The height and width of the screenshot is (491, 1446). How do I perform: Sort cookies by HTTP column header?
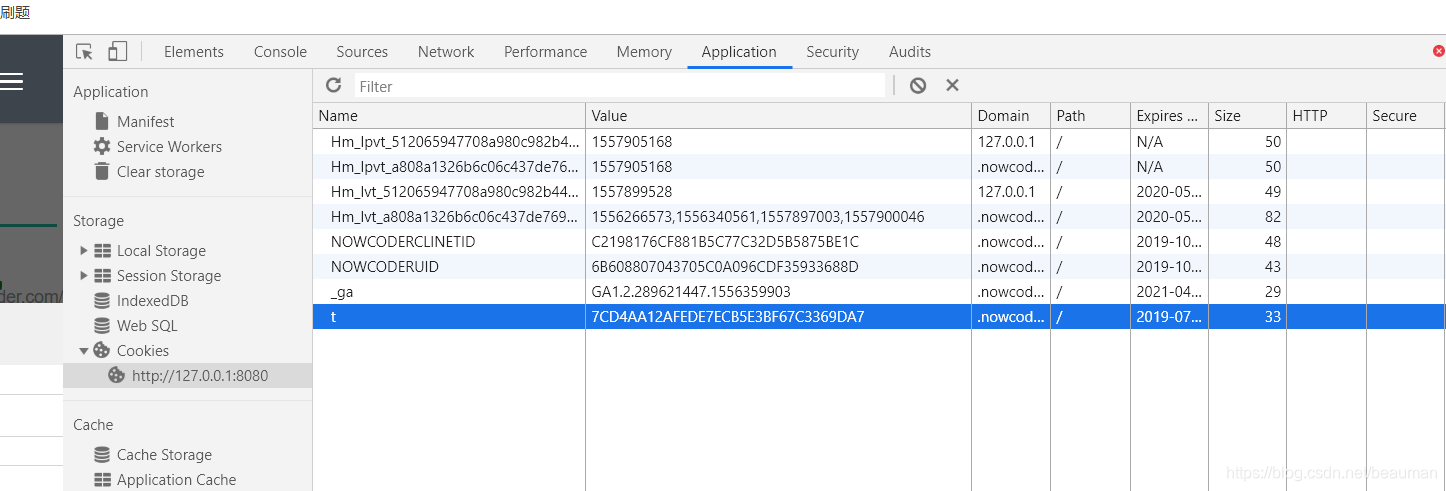1326,116
